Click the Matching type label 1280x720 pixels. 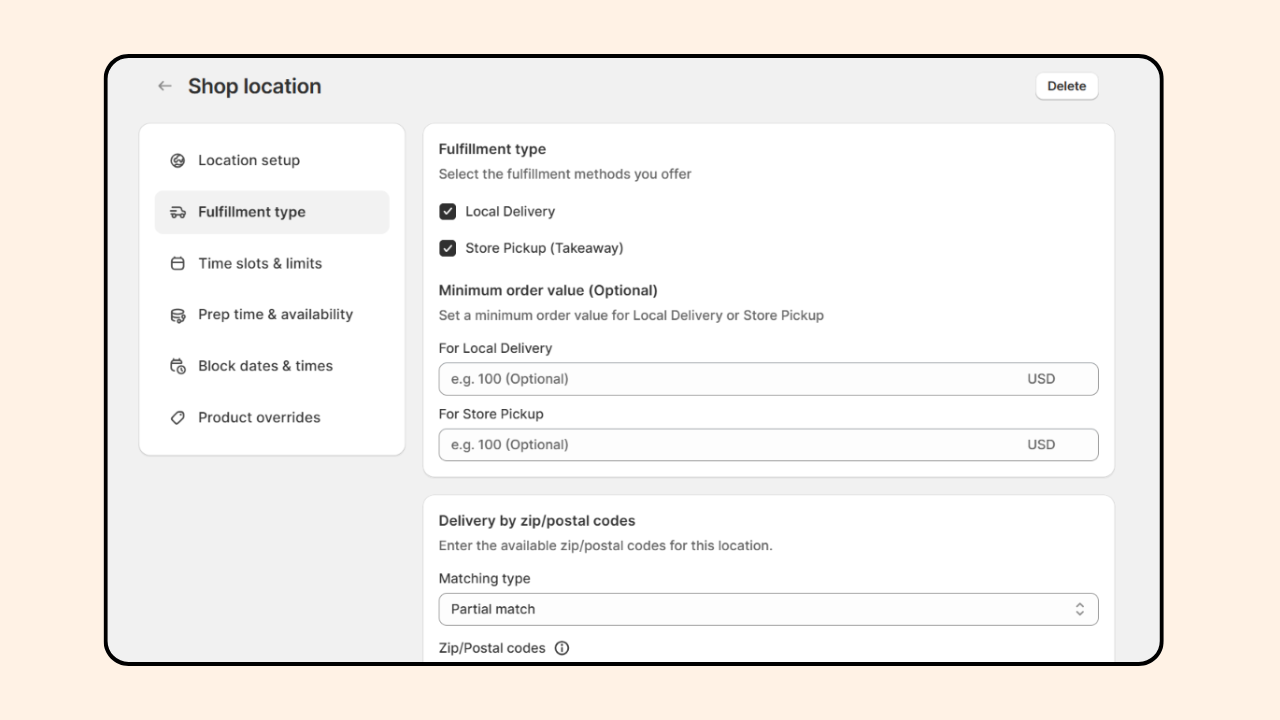coord(484,579)
